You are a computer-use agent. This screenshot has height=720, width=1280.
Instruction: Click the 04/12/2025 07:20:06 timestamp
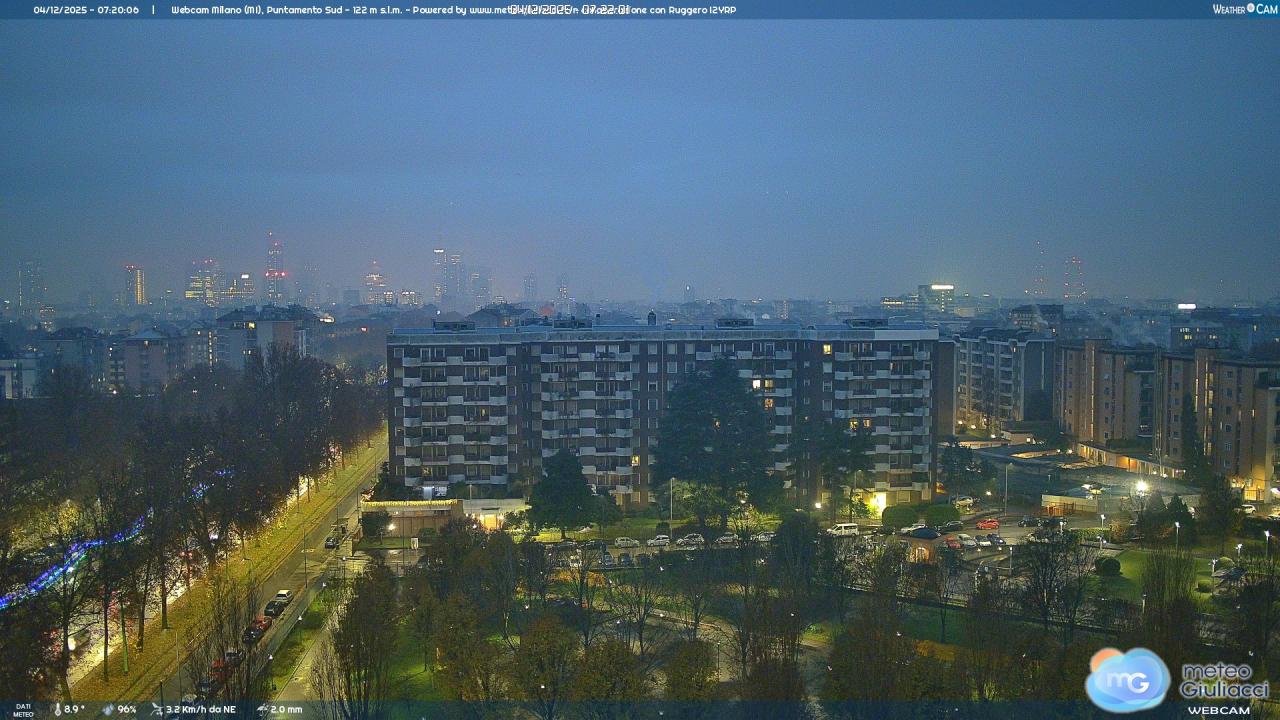click(x=86, y=9)
